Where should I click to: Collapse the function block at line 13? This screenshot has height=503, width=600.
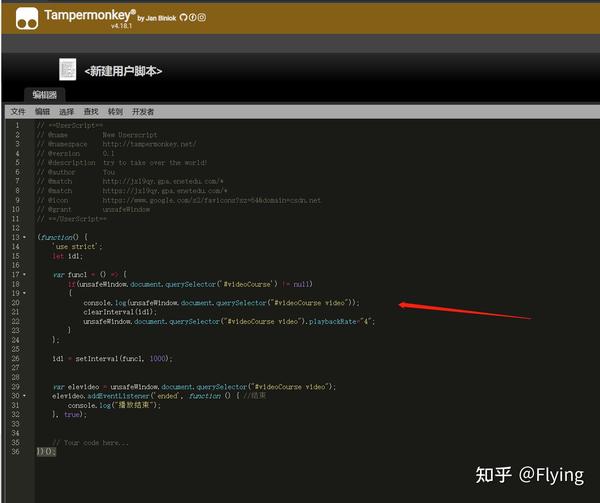click(x=25, y=237)
